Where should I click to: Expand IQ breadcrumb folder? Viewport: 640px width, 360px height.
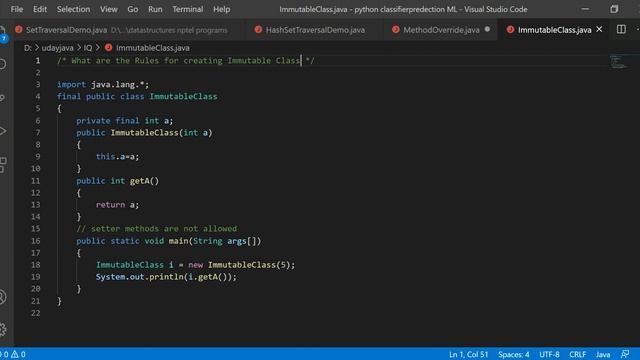coord(88,48)
